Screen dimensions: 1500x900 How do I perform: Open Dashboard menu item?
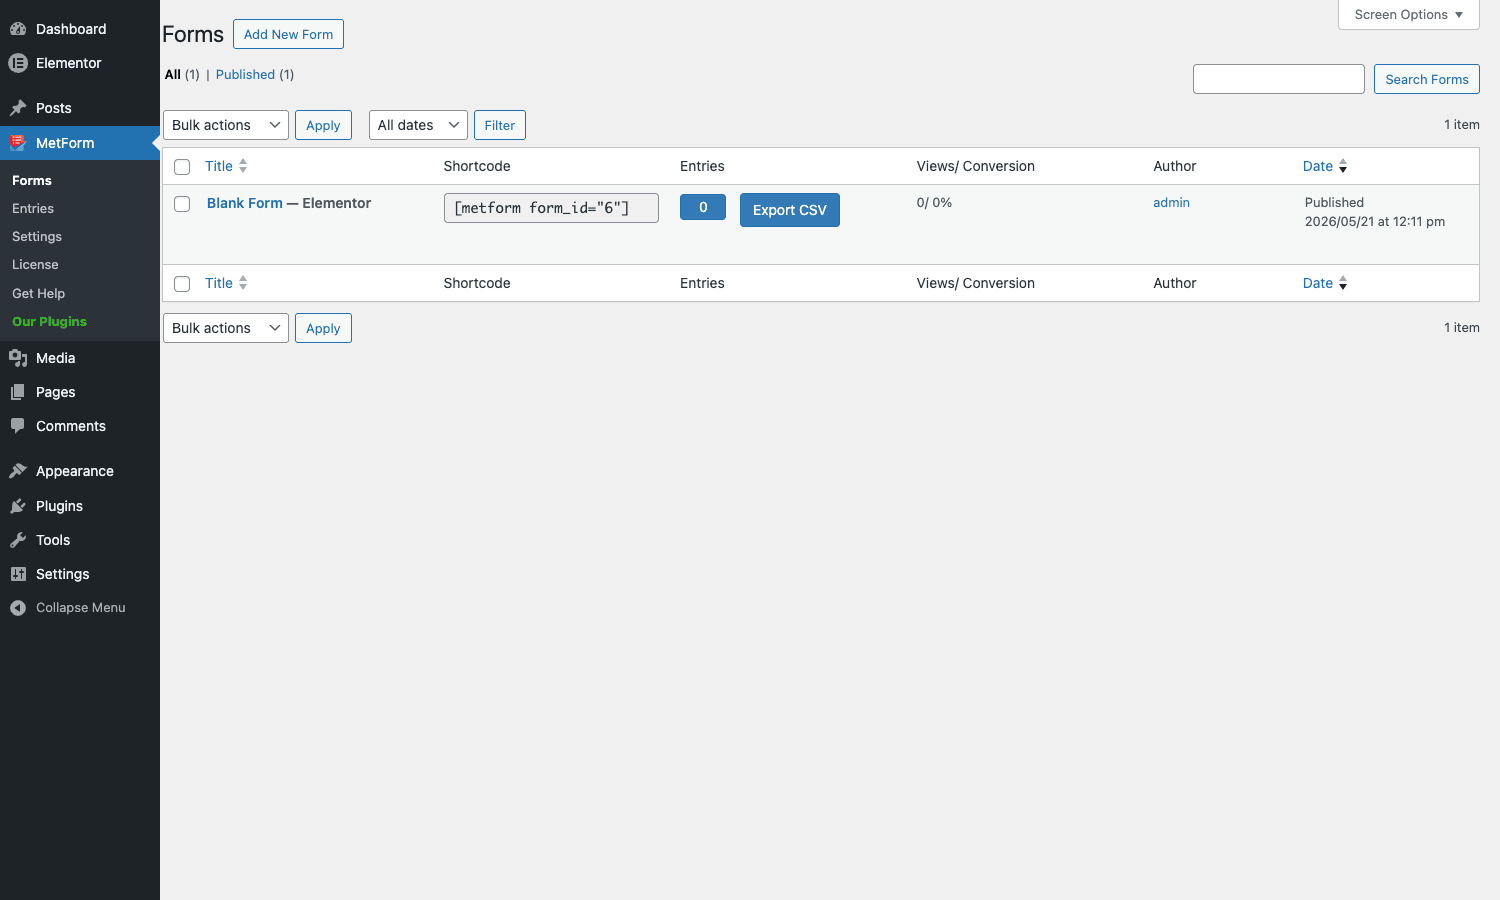coord(71,29)
